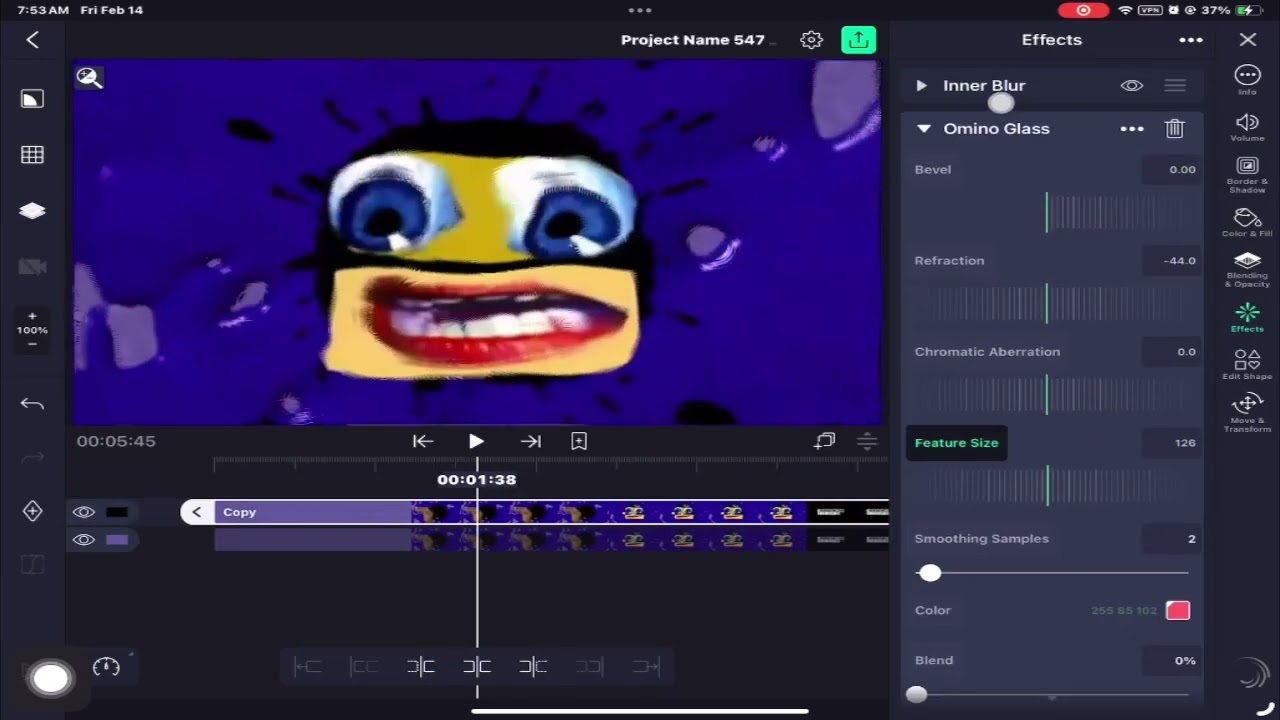Select the Copy layer label
The width and height of the screenshot is (1280, 720).
[240, 512]
